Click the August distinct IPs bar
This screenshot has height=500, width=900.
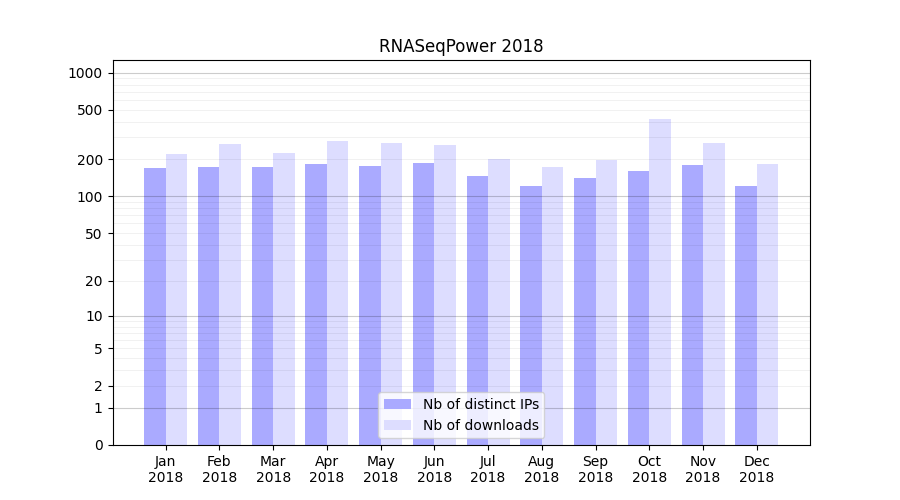pyautogui.click(x=531, y=315)
